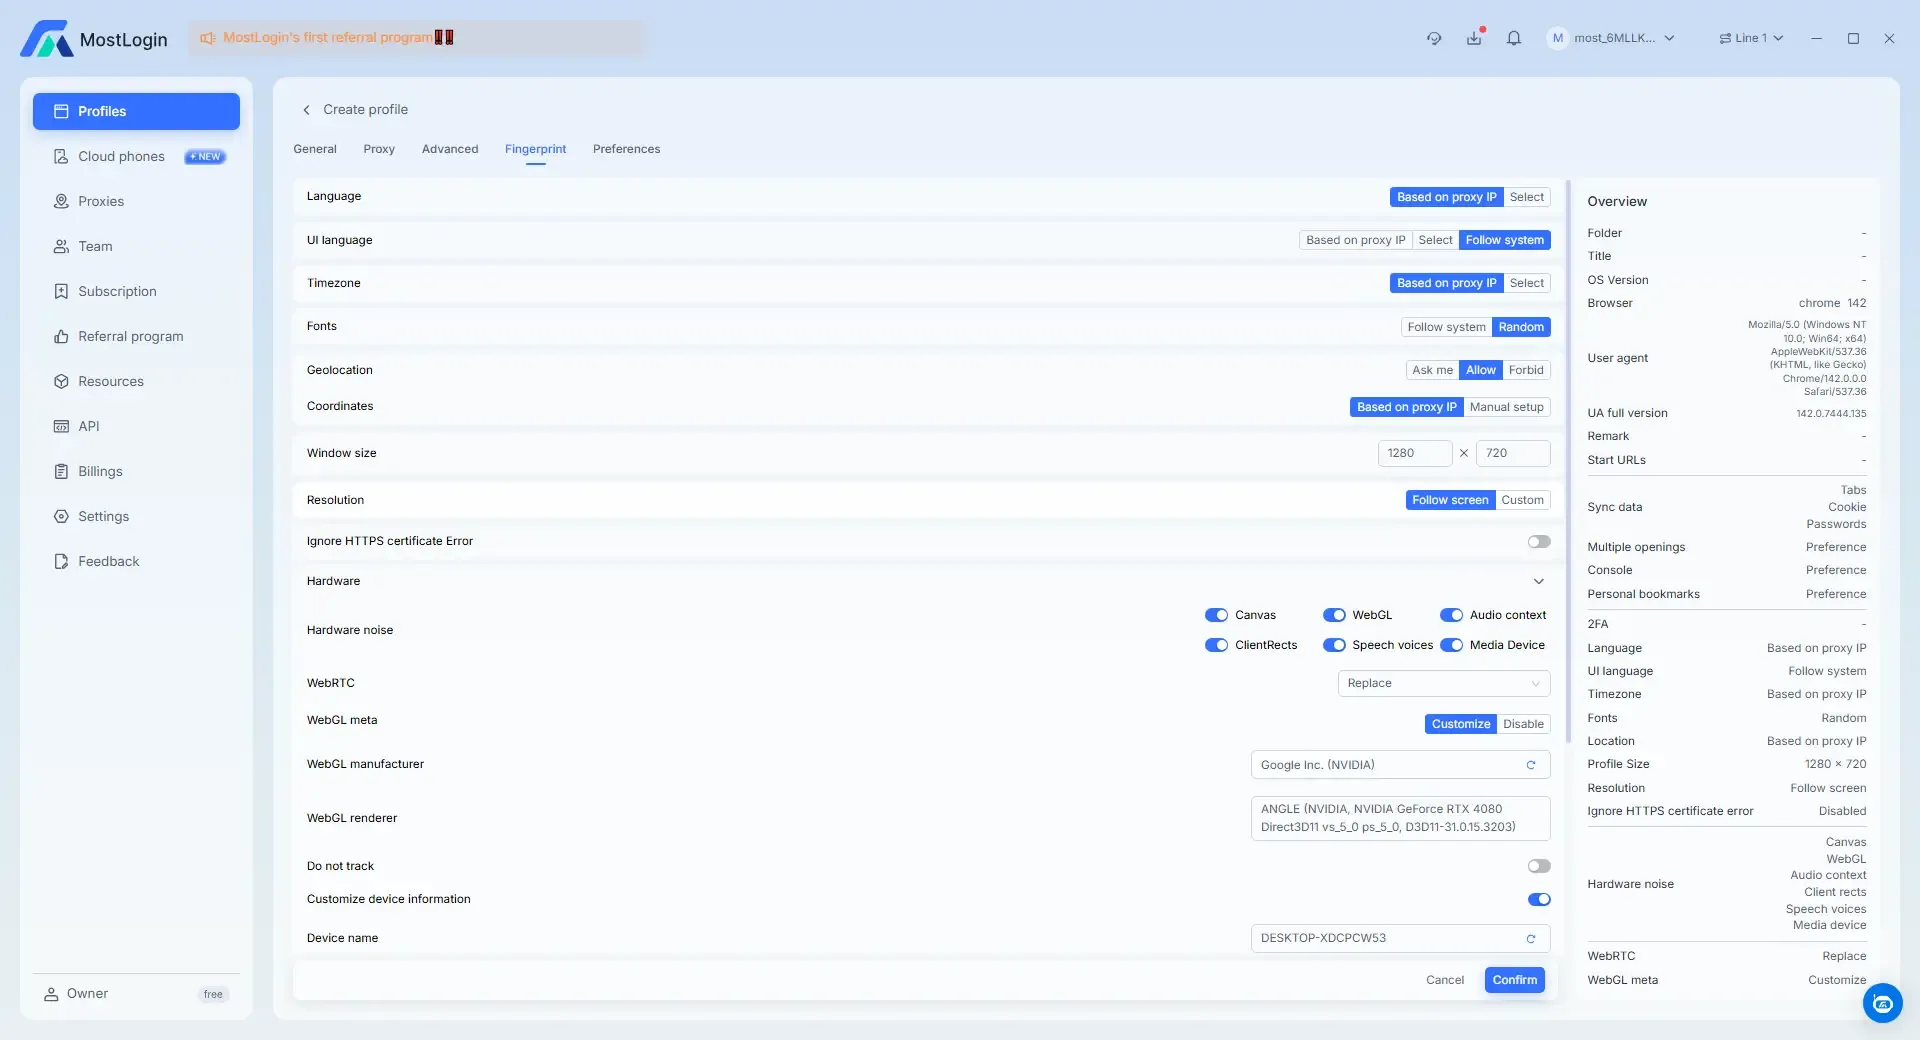The height and width of the screenshot is (1040, 1920).
Task: Open the WebRTC Replace dropdown
Action: [1443, 684]
